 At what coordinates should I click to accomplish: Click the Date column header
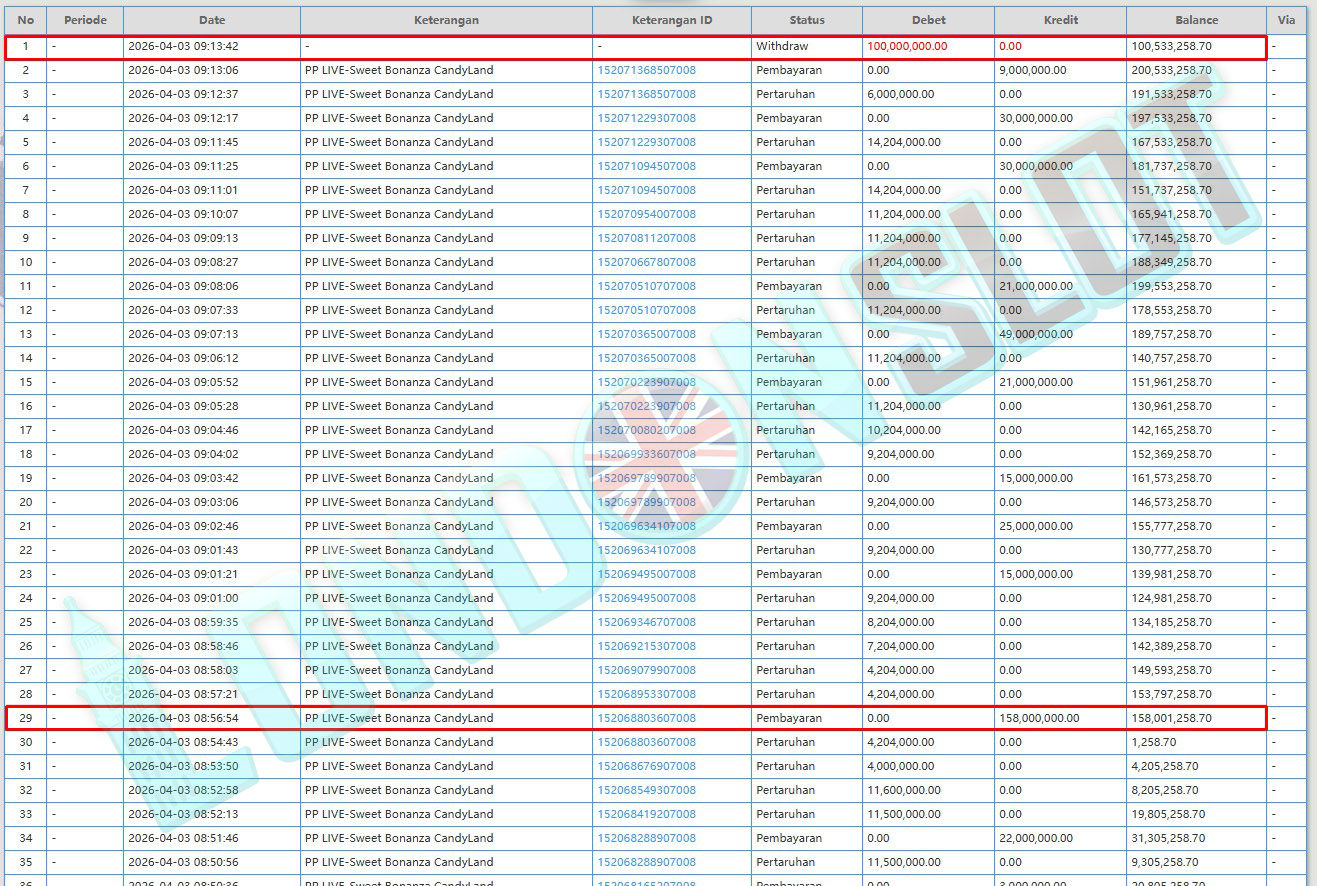pyautogui.click(x=212, y=20)
